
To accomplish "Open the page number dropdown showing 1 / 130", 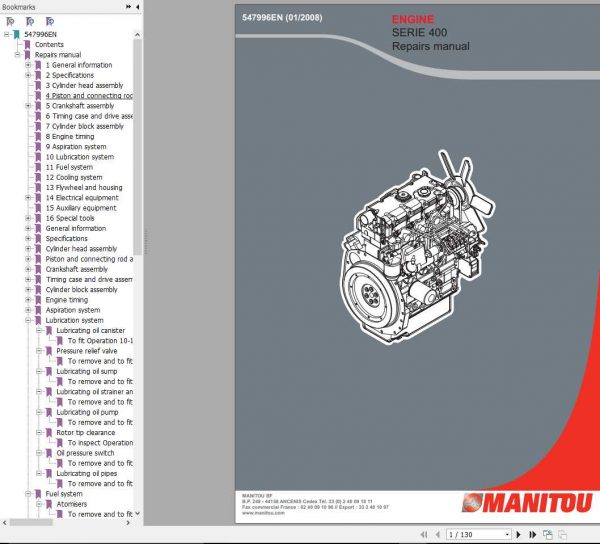I will pyautogui.click(x=507, y=534).
